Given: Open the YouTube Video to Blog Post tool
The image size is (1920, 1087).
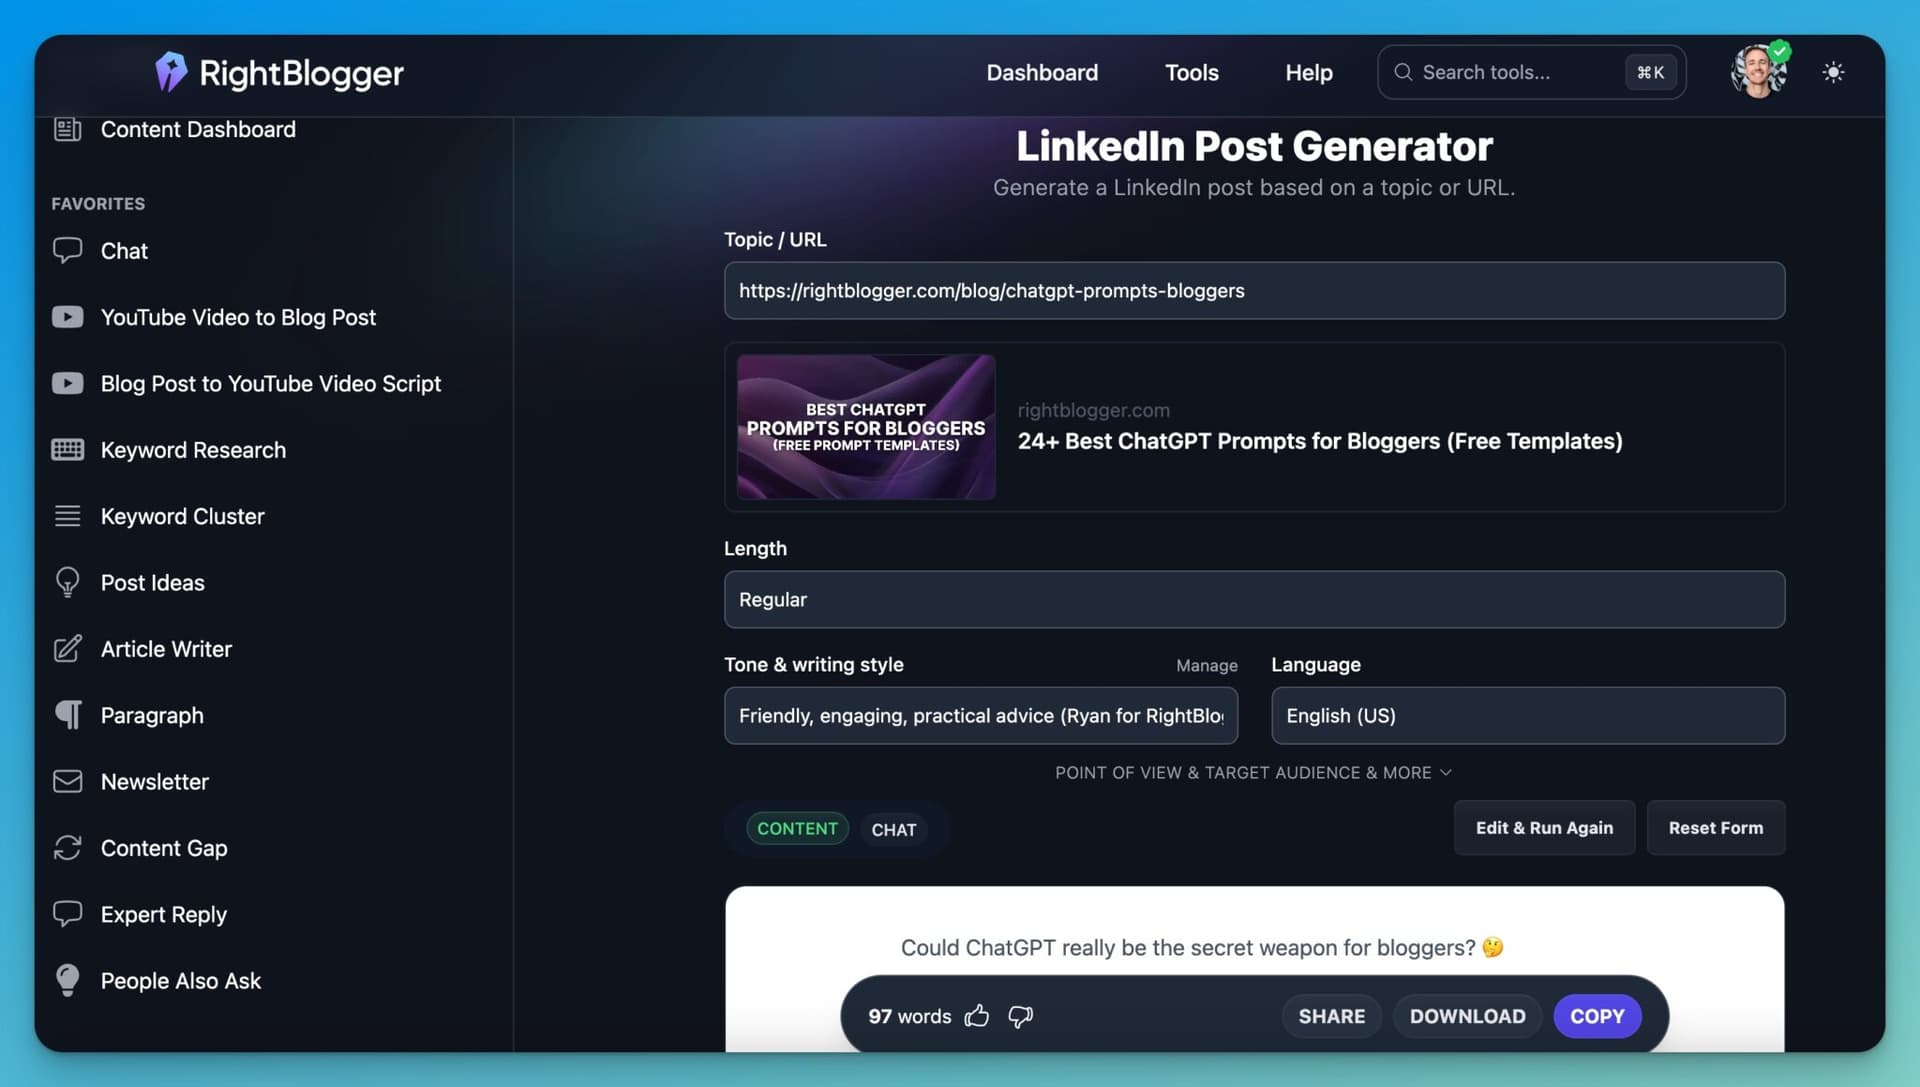Looking at the screenshot, I should click(x=238, y=317).
